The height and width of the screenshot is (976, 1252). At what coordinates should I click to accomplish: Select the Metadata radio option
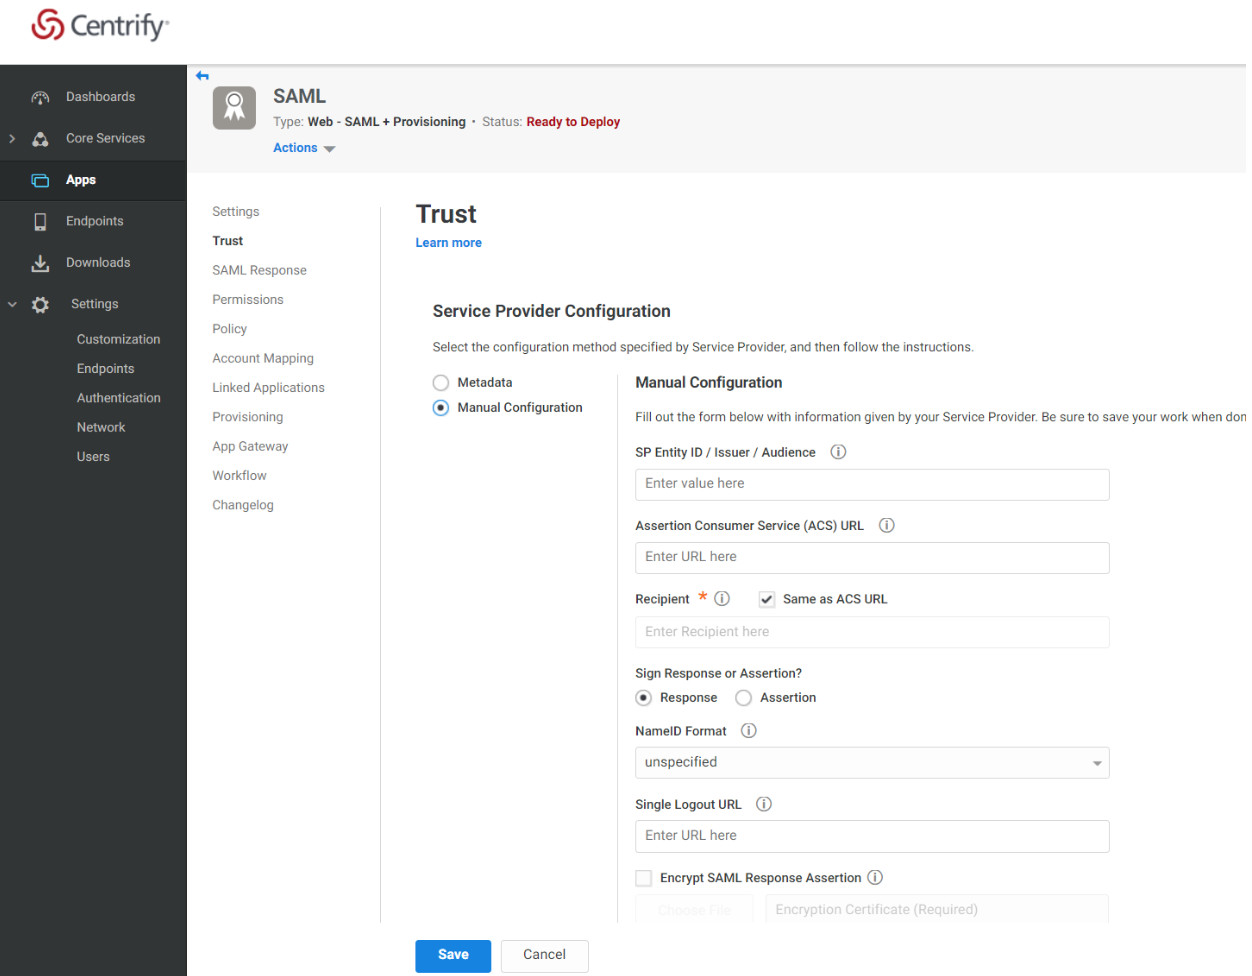tap(441, 383)
